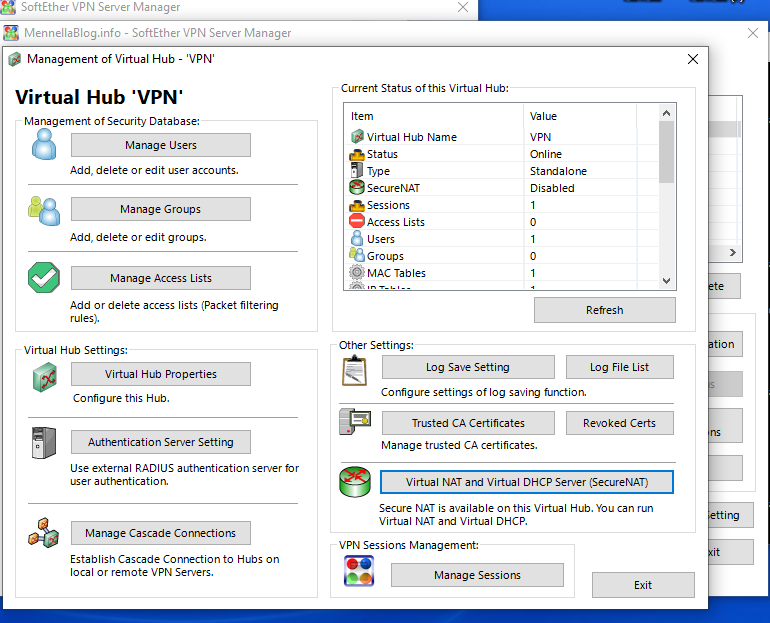Click the Manage Users button
Image resolution: width=770 pixels, height=623 pixels.
161,145
